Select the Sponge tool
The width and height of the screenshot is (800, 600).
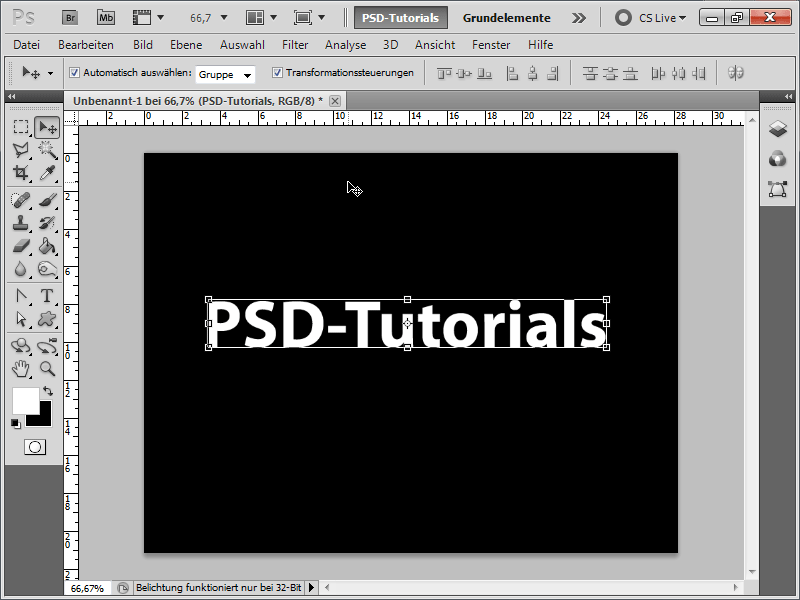(x=47, y=269)
